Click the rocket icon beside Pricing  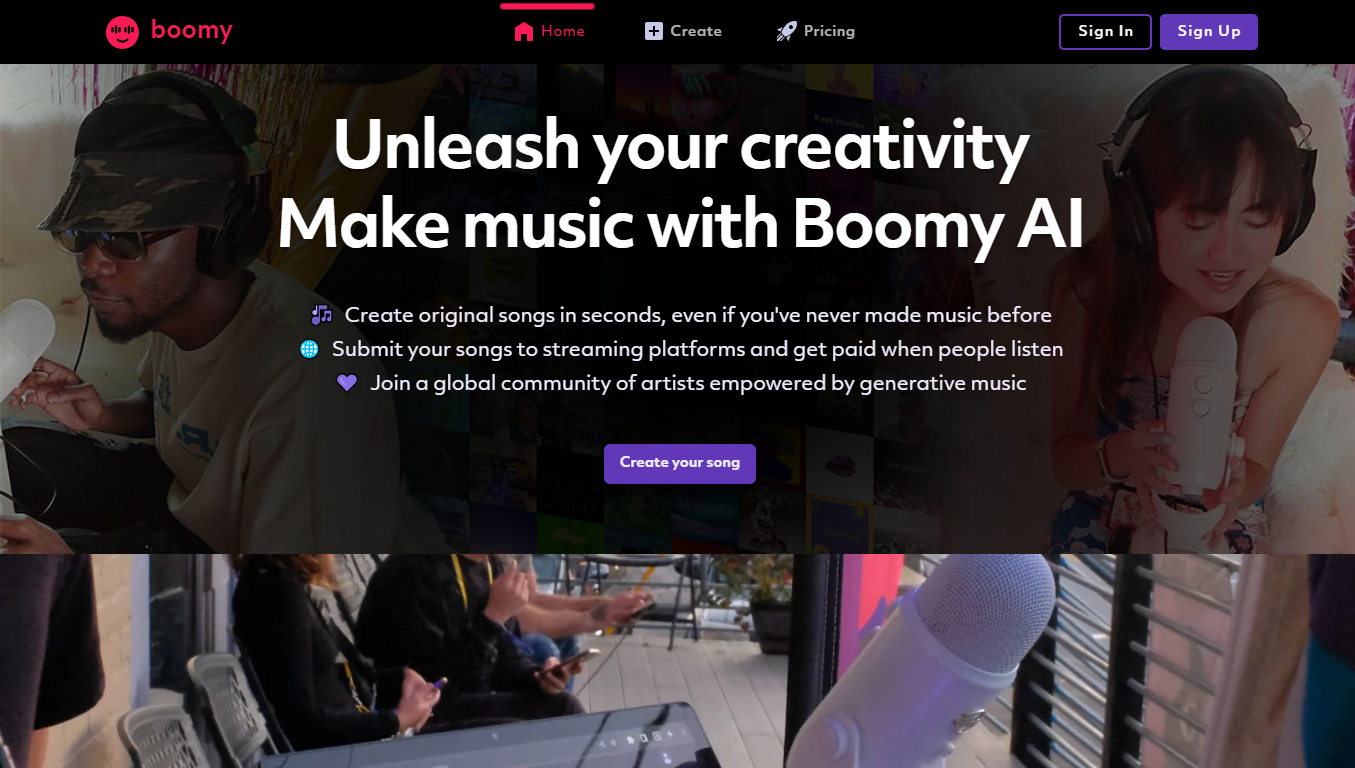pos(787,31)
